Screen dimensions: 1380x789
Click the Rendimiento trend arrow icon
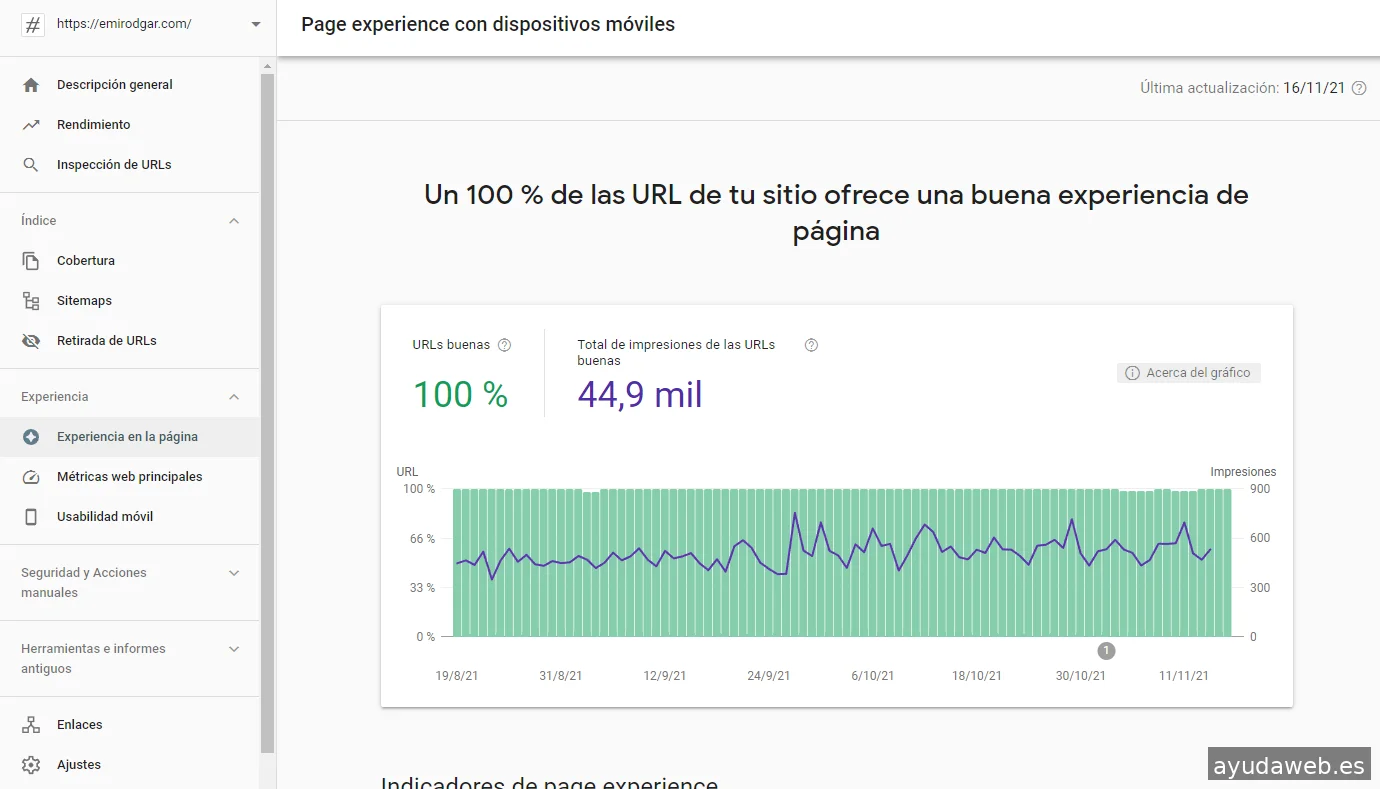pyautogui.click(x=31, y=125)
